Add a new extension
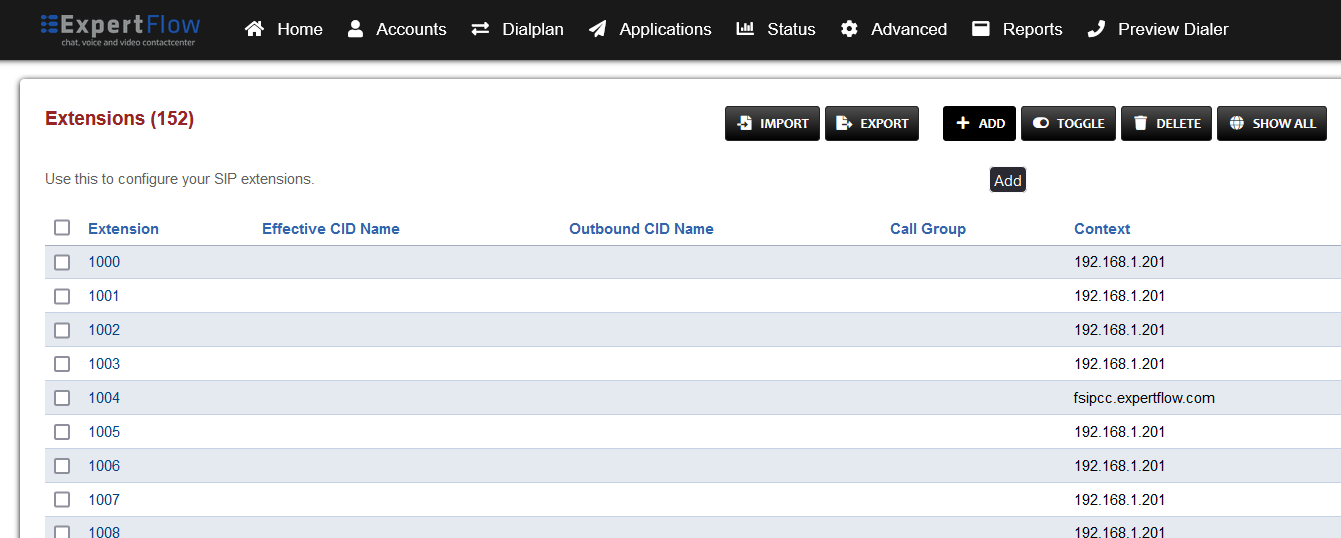 point(979,123)
